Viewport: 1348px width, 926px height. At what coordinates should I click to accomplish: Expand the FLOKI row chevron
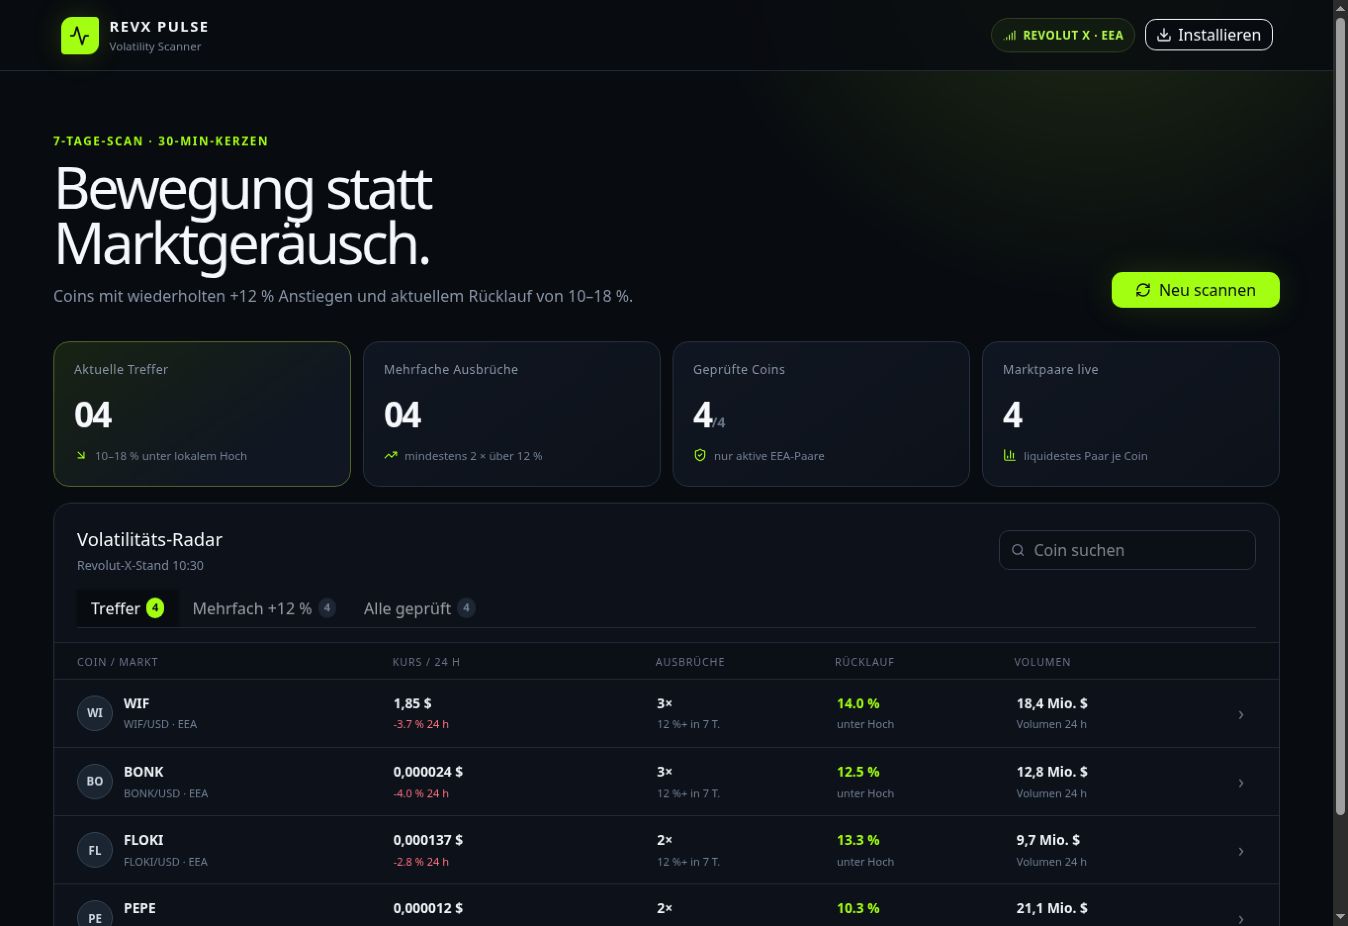point(1241,851)
